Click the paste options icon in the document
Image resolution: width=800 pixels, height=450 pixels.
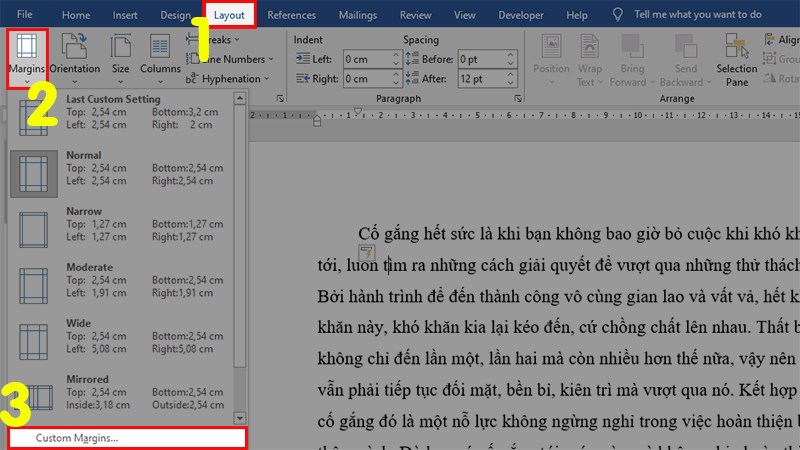click(367, 252)
